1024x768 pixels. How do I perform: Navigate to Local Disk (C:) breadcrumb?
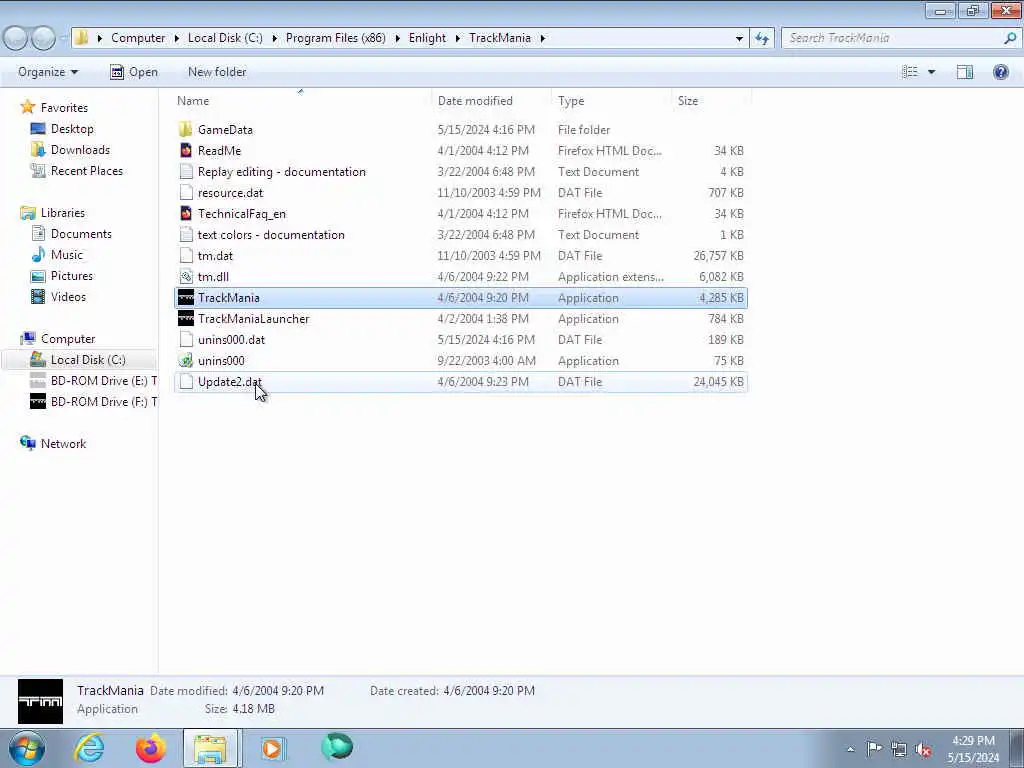click(x=225, y=38)
